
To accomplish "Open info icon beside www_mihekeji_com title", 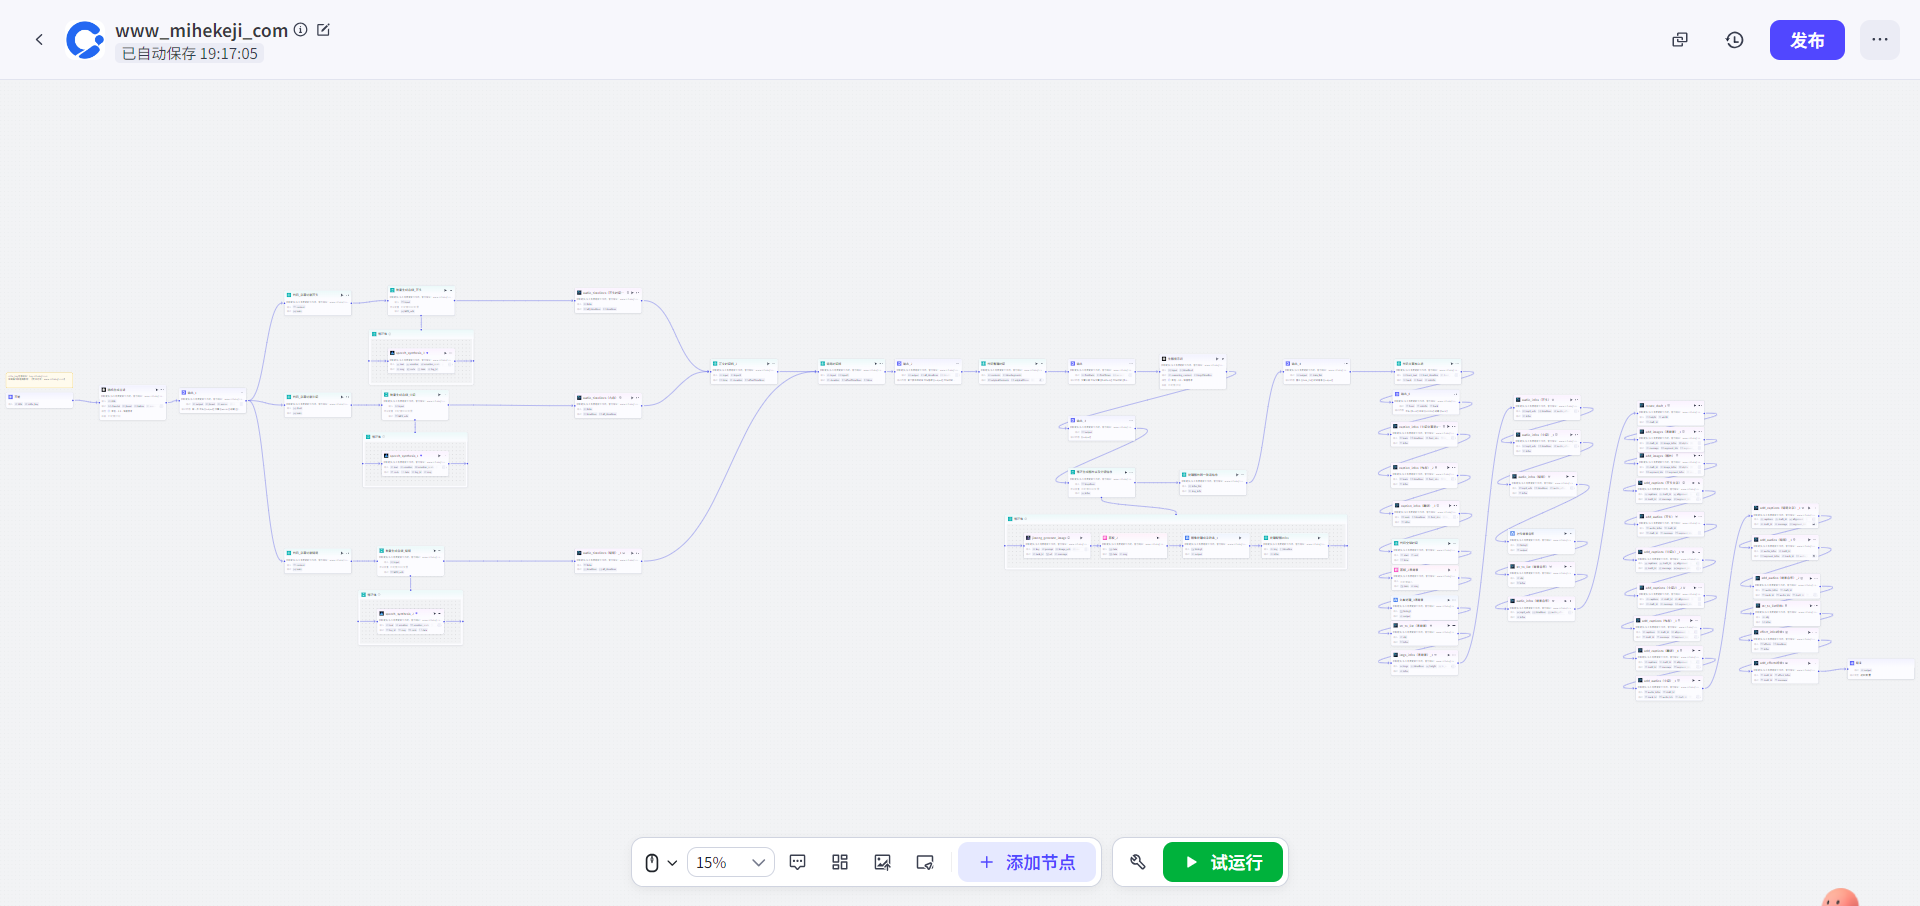I will (300, 30).
